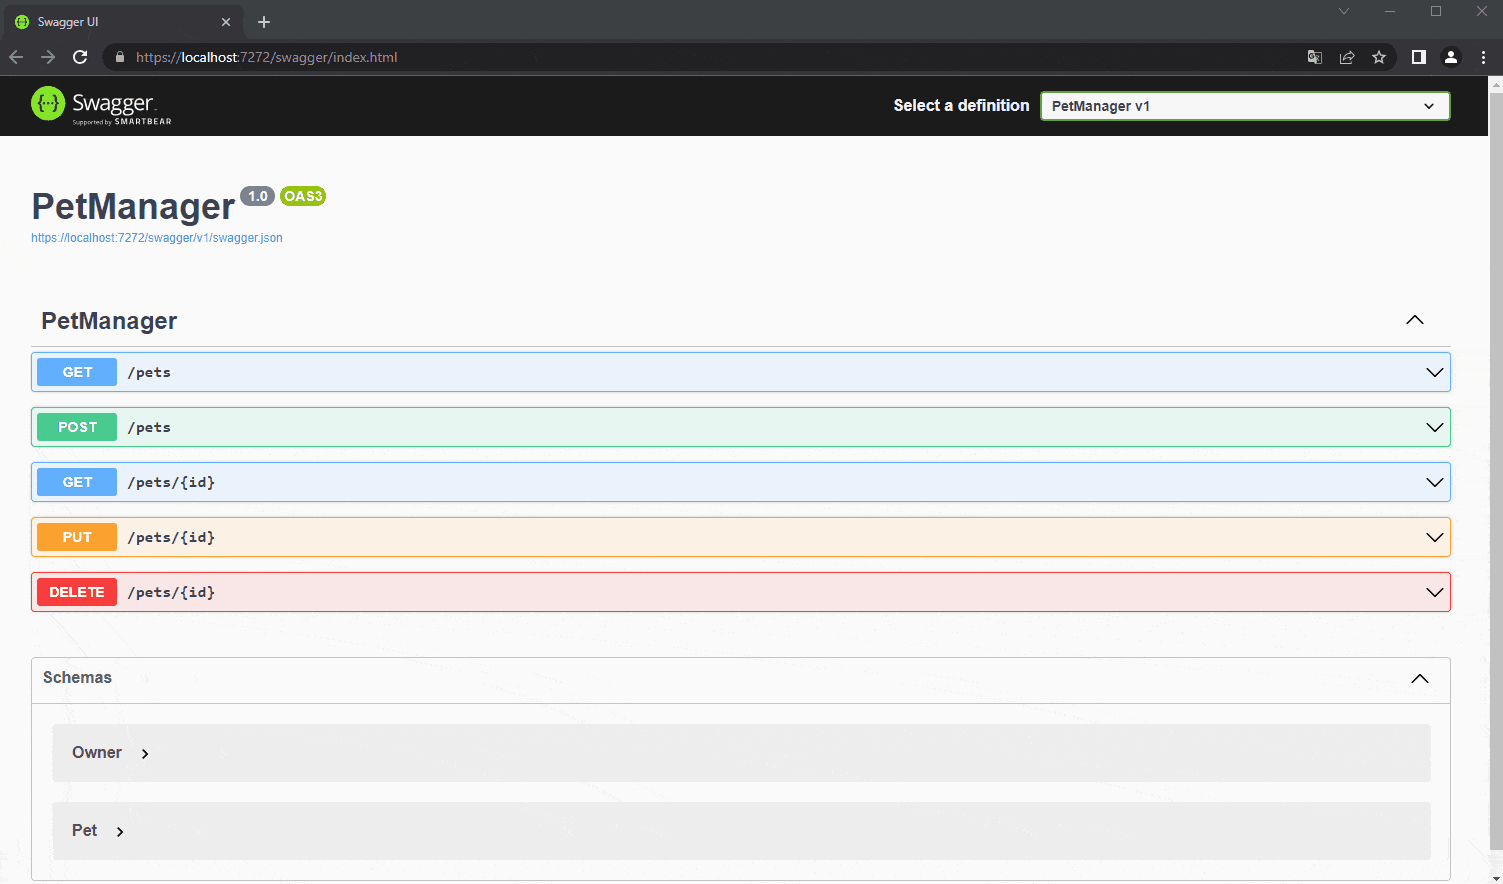Click the translate page icon

click(1315, 57)
